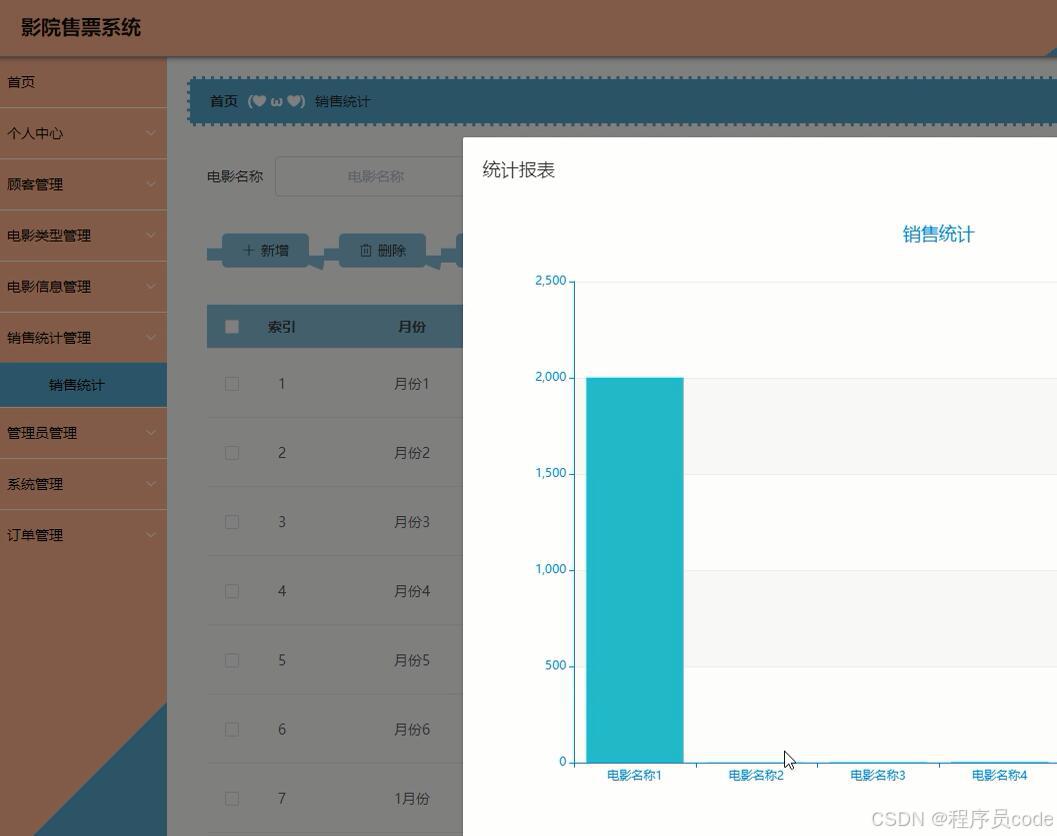Expand the 管理员管理 sidebar menu
Screen dimensions: 1057x836
(83, 433)
